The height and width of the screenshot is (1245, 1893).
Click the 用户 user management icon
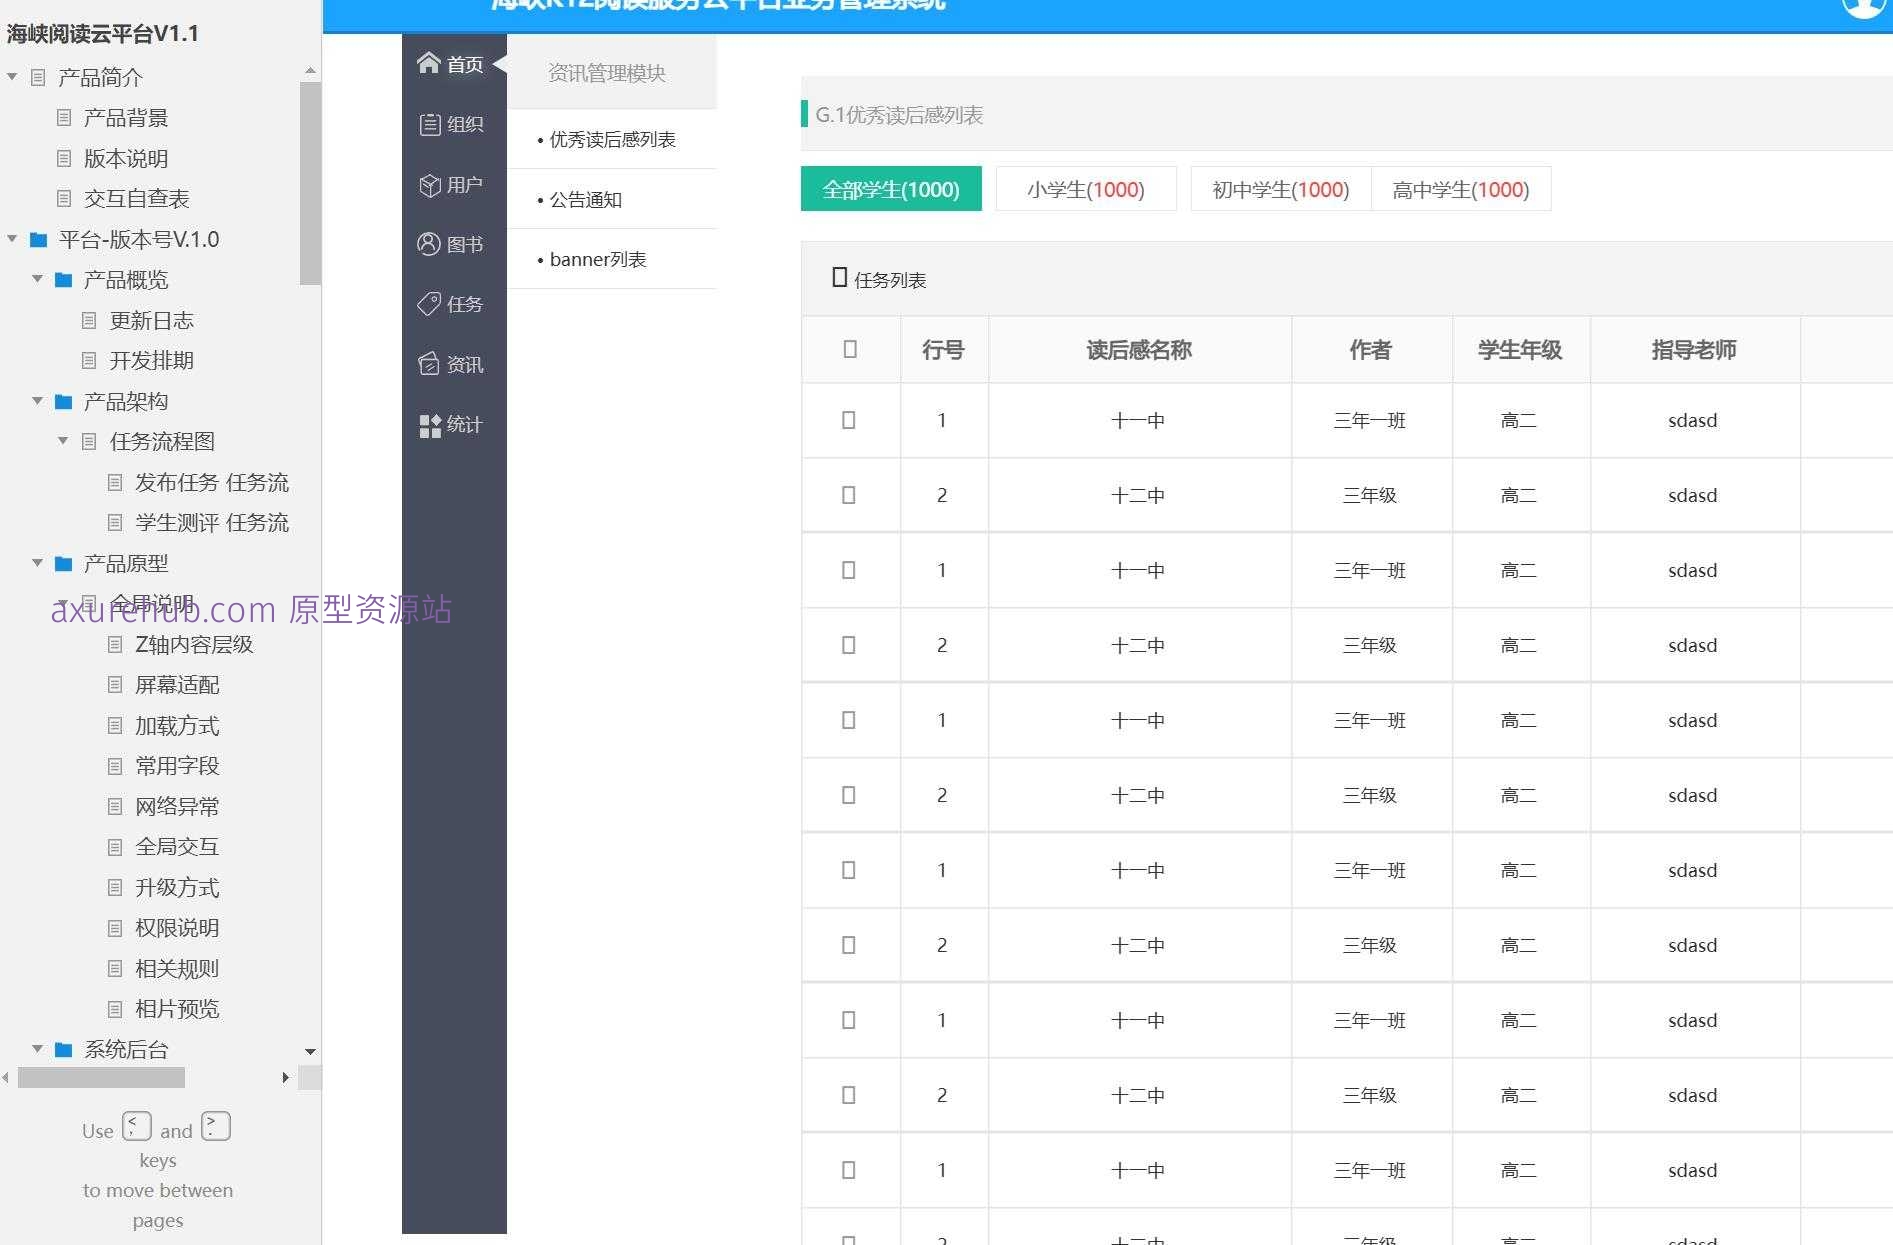(428, 184)
